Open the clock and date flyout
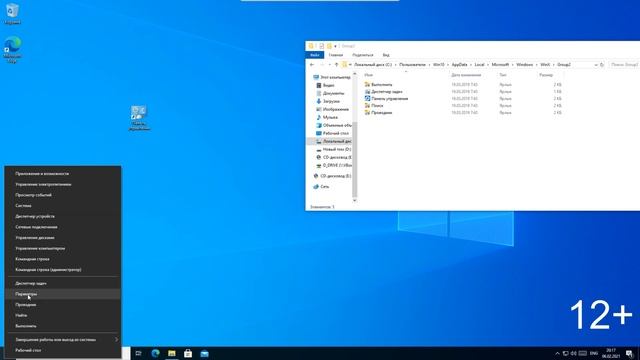Image resolution: width=640 pixels, height=360 pixels. click(611, 353)
